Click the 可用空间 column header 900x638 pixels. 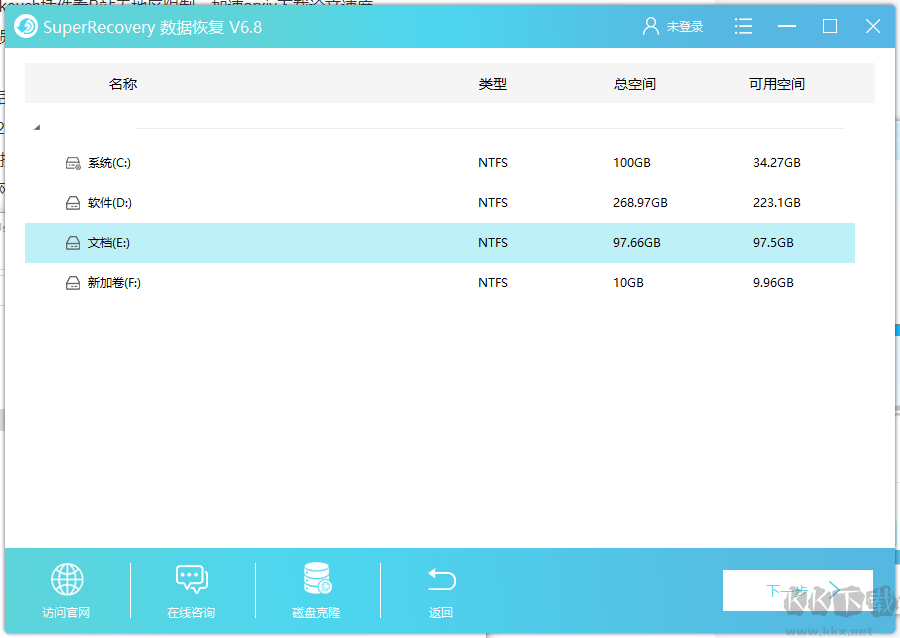777,84
